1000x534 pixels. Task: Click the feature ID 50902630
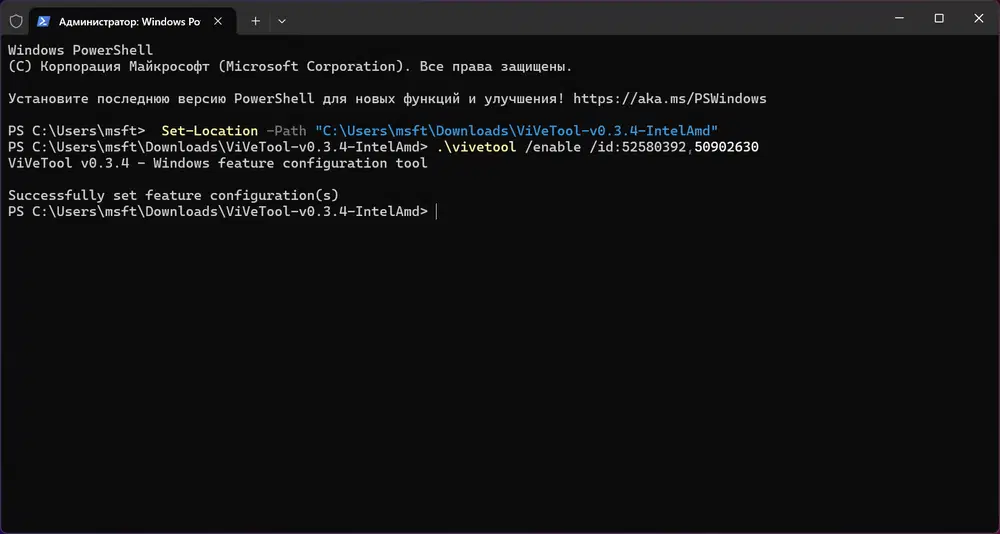tap(726, 147)
